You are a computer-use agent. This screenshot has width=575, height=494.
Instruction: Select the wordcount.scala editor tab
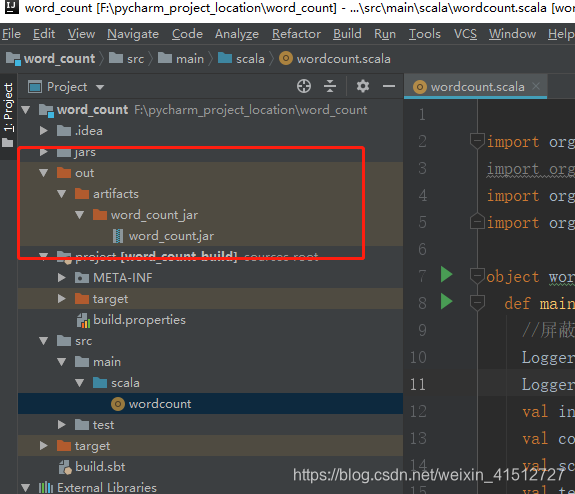(x=477, y=87)
